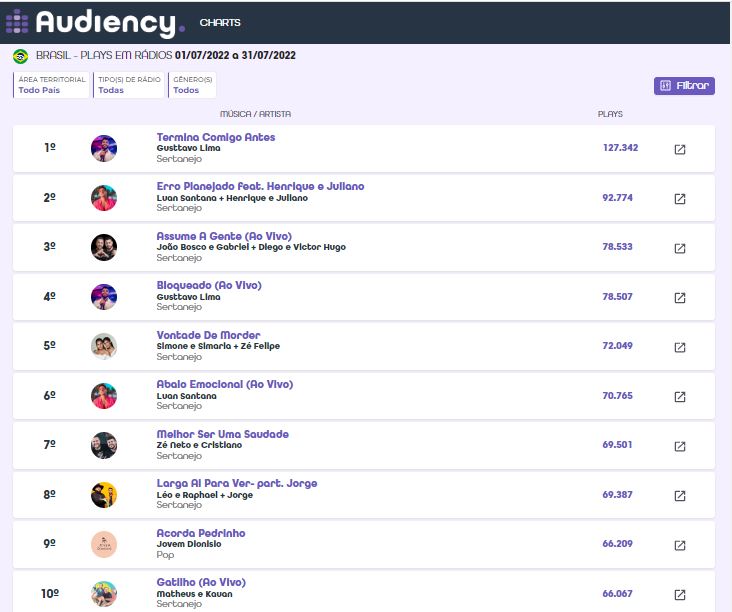
Task: Open song Vontade De Morder
Action: pos(208,335)
